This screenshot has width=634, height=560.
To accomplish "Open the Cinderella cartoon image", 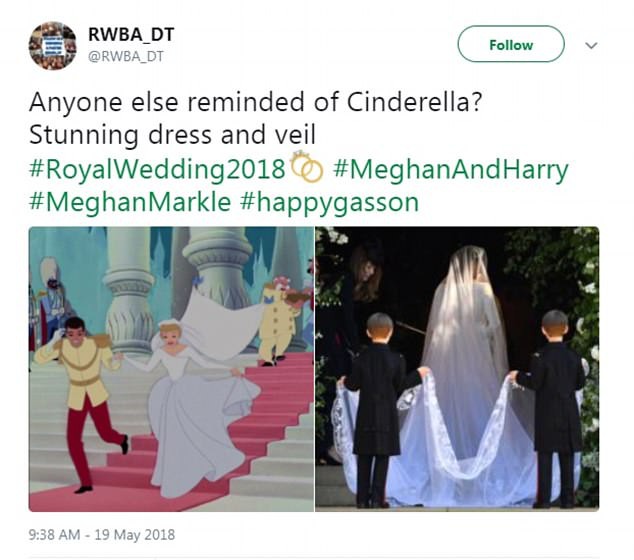I will tap(170, 368).
